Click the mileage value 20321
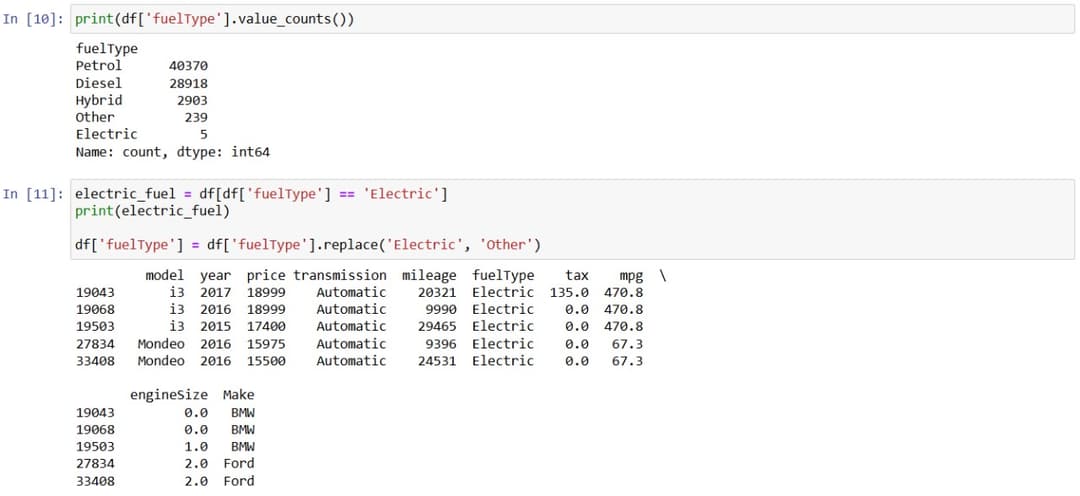Viewport: 1080px width, 496px height. click(x=437, y=293)
